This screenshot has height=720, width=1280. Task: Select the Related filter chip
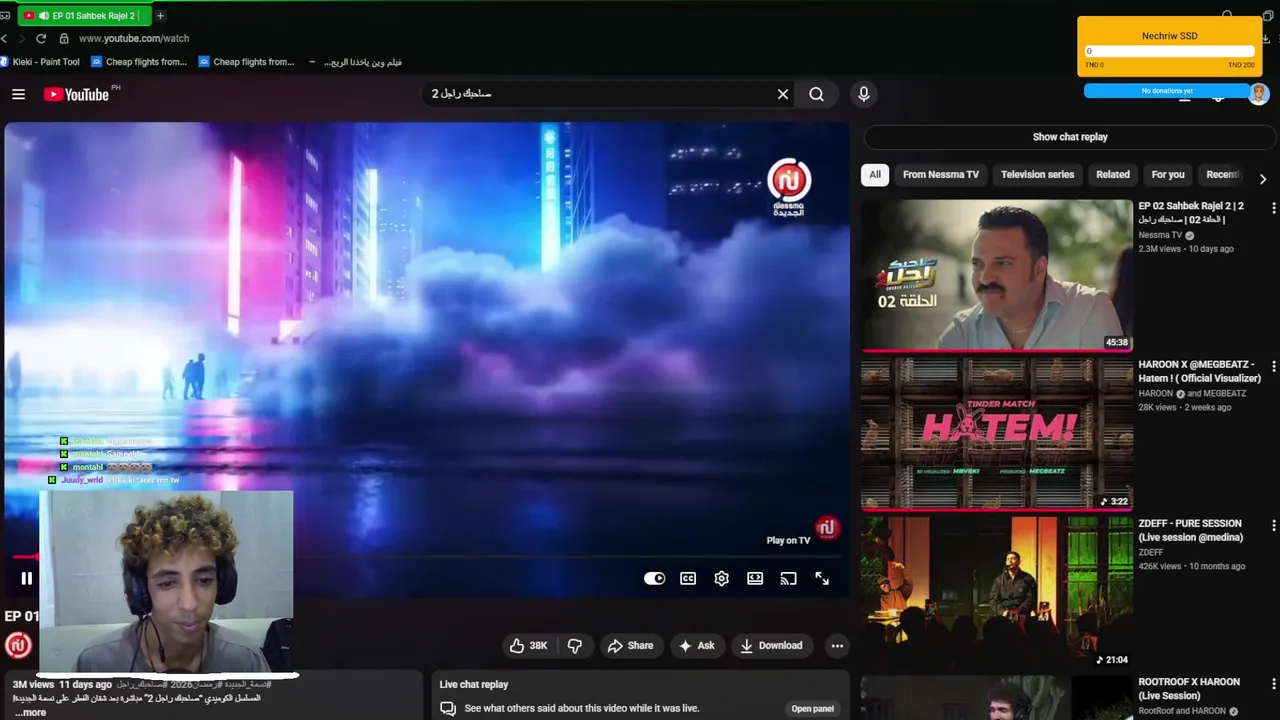[1113, 174]
